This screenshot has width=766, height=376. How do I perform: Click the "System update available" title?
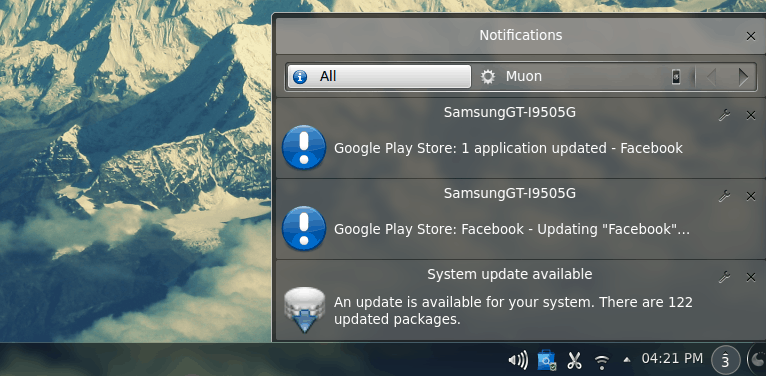pos(510,274)
